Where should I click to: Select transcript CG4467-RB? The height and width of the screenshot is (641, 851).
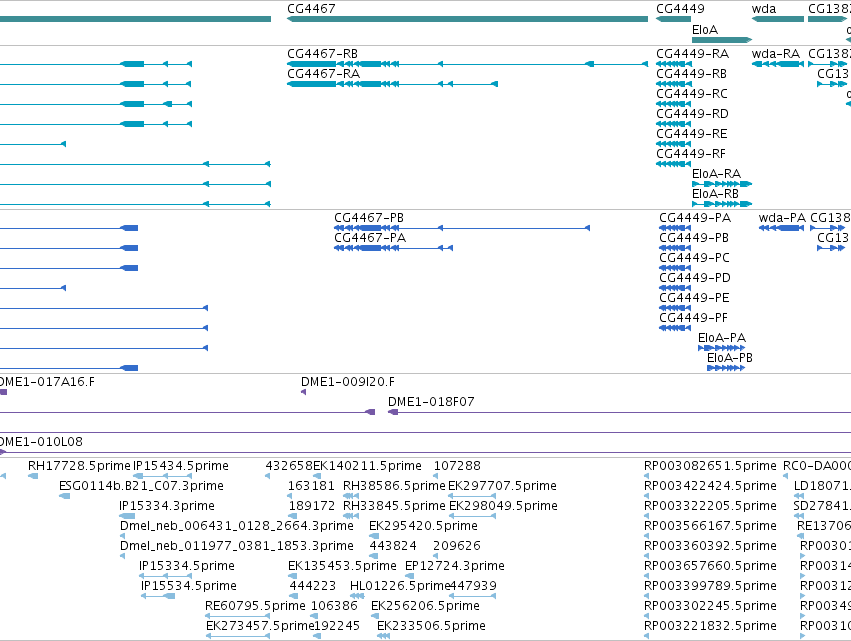(x=467, y=64)
